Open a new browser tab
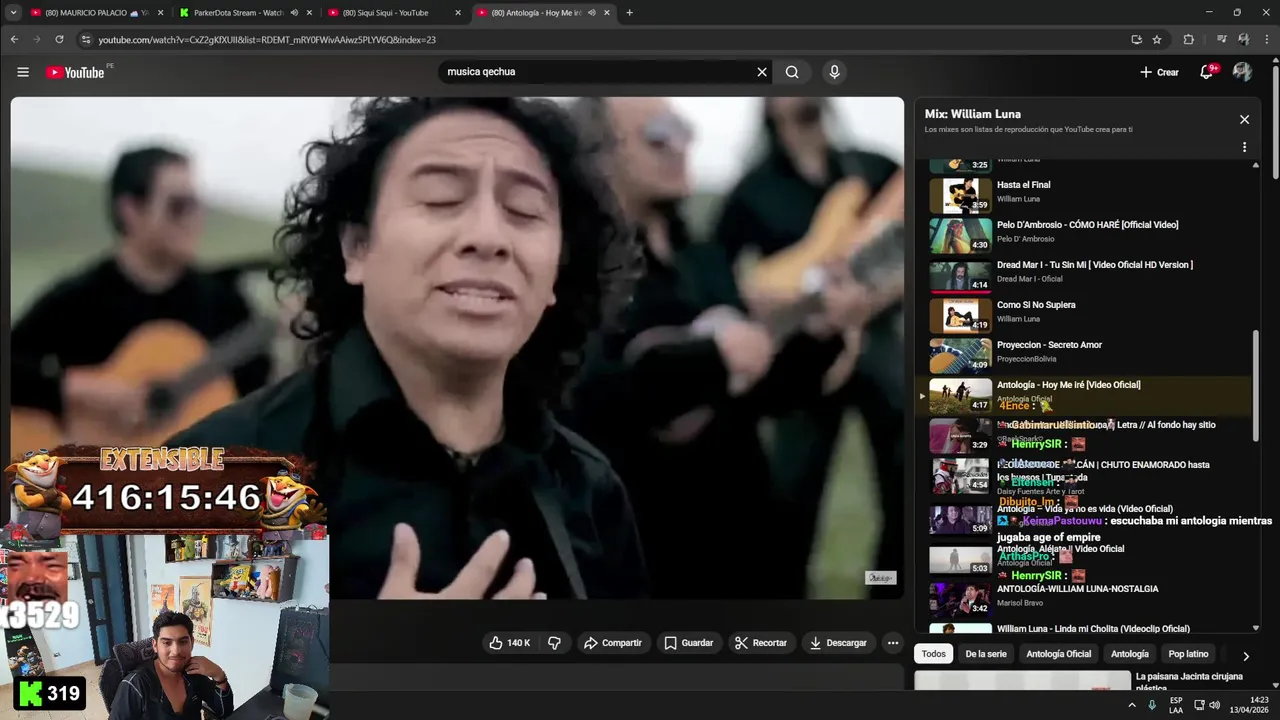This screenshot has width=1280, height=720. (x=629, y=13)
